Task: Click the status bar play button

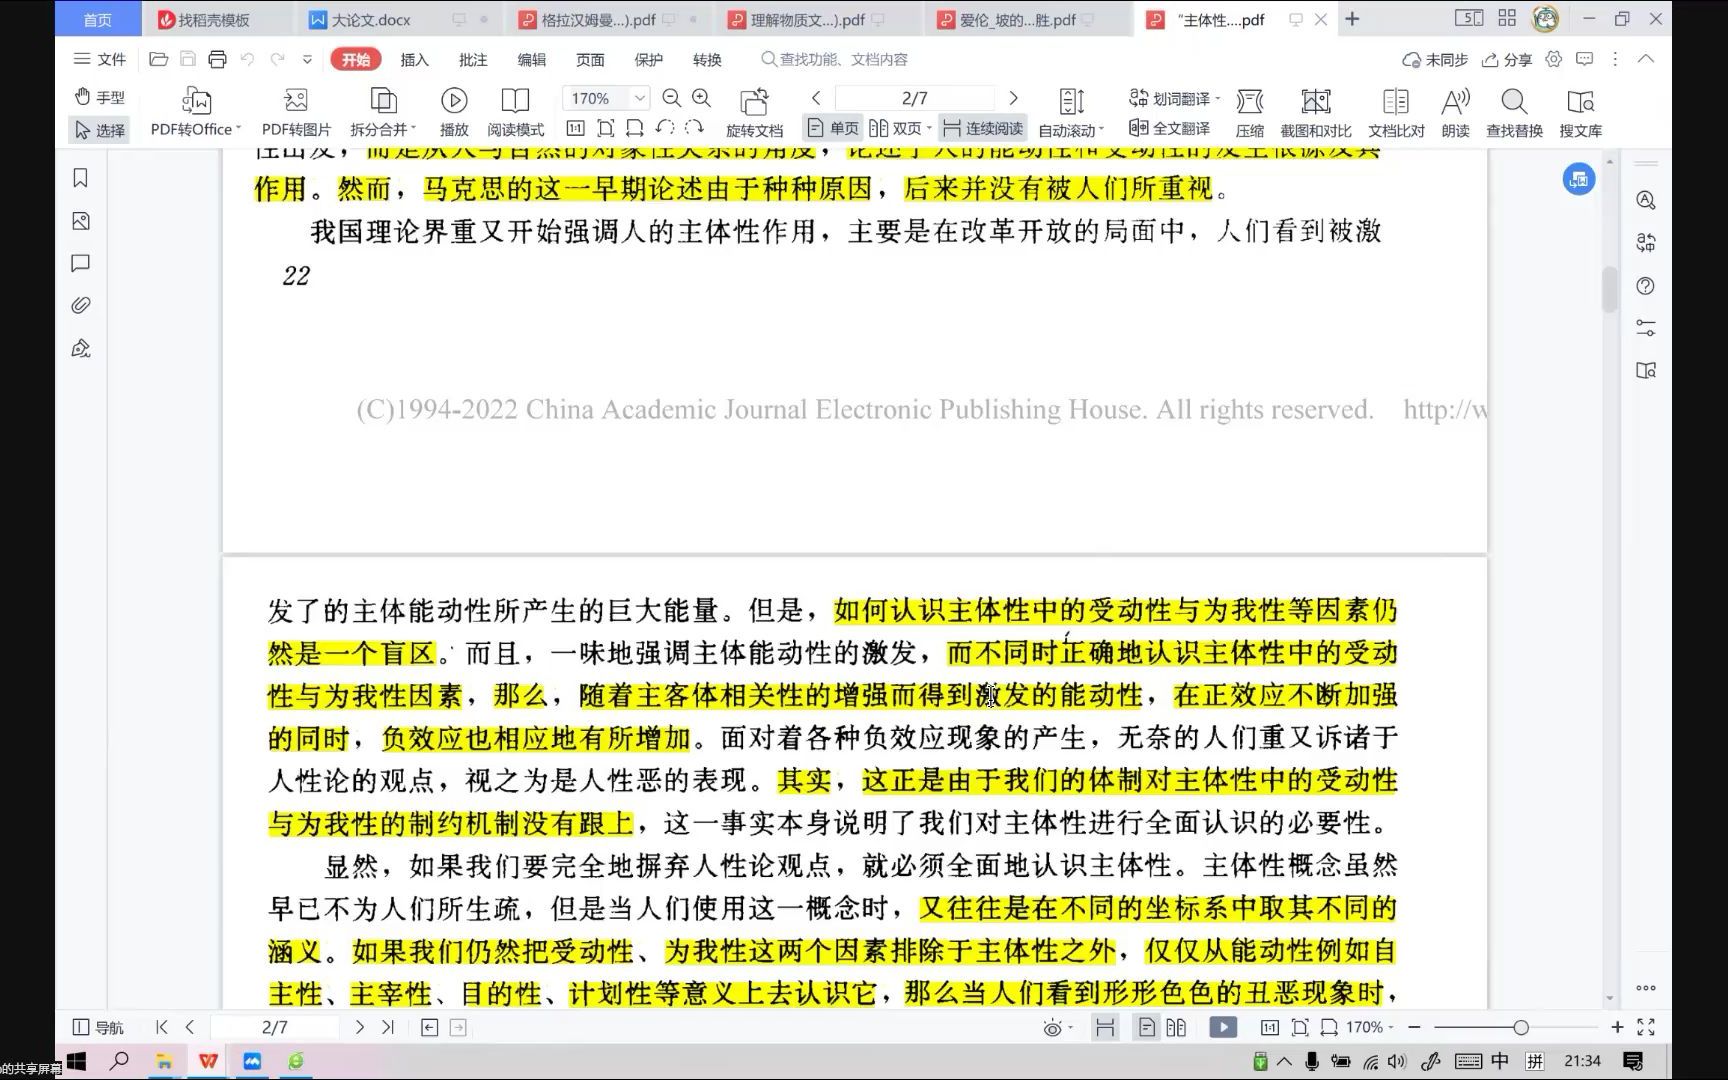Action: pos(1223,1027)
